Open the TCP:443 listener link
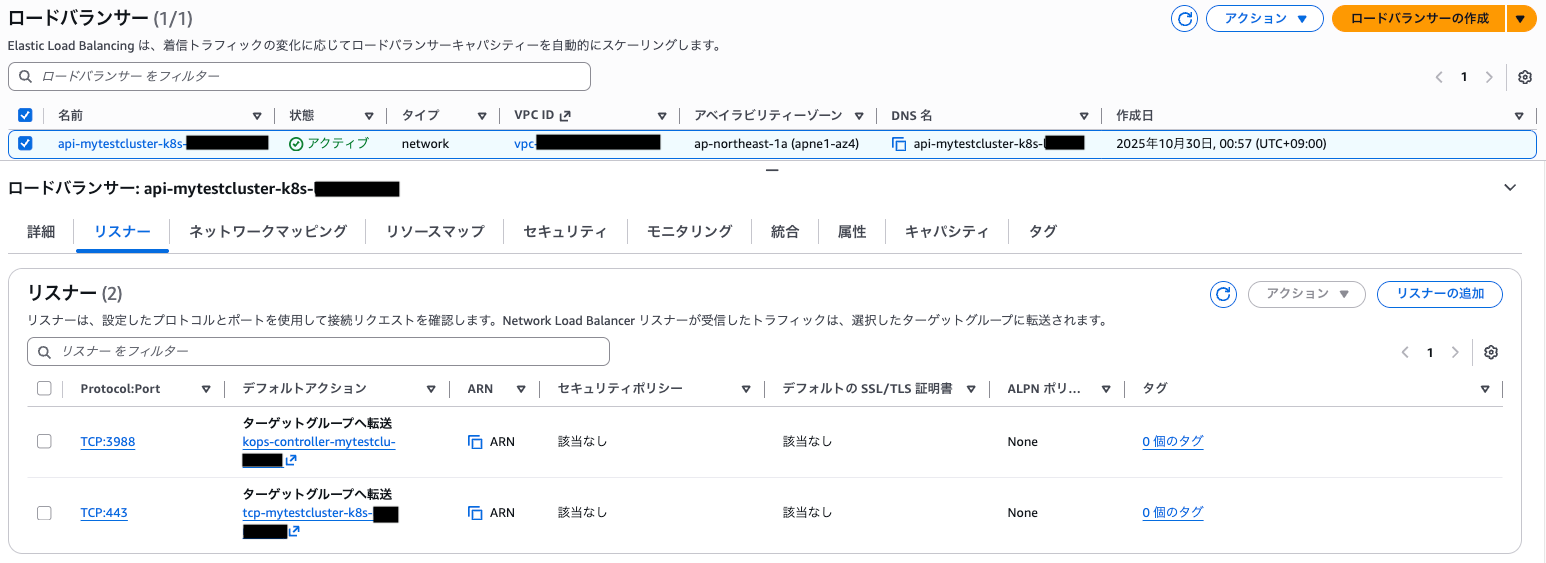This screenshot has height=563, width=1546. [104, 513]
